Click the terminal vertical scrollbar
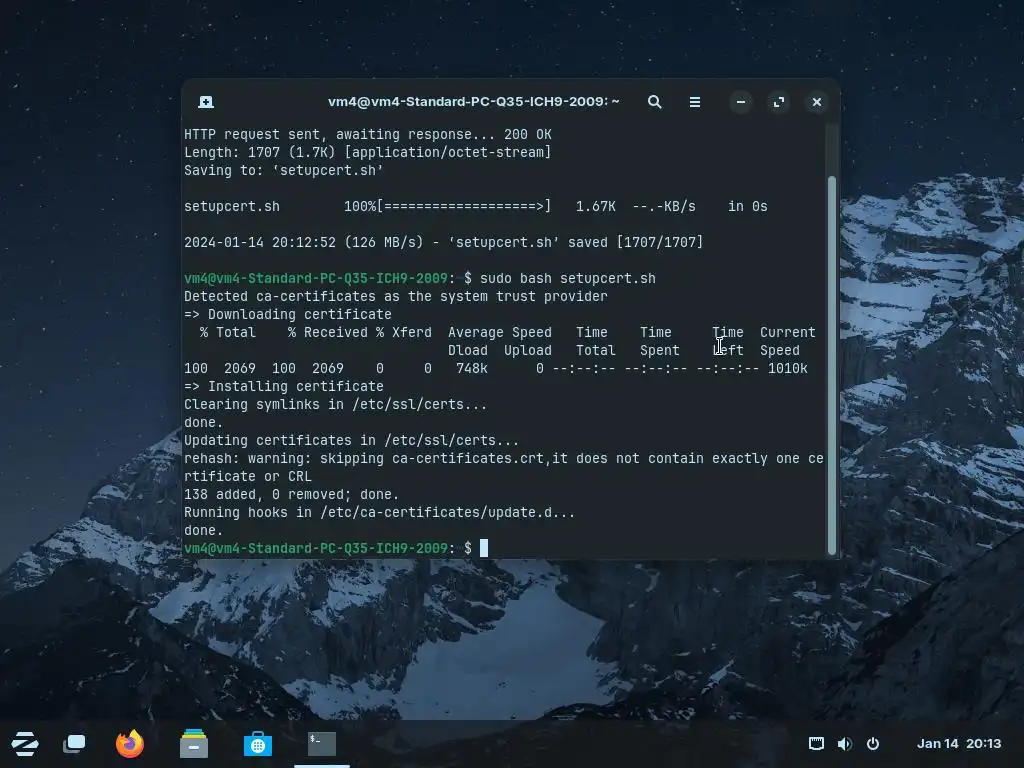The height and width of the screenshot is (768, 1024). (831, 366)
